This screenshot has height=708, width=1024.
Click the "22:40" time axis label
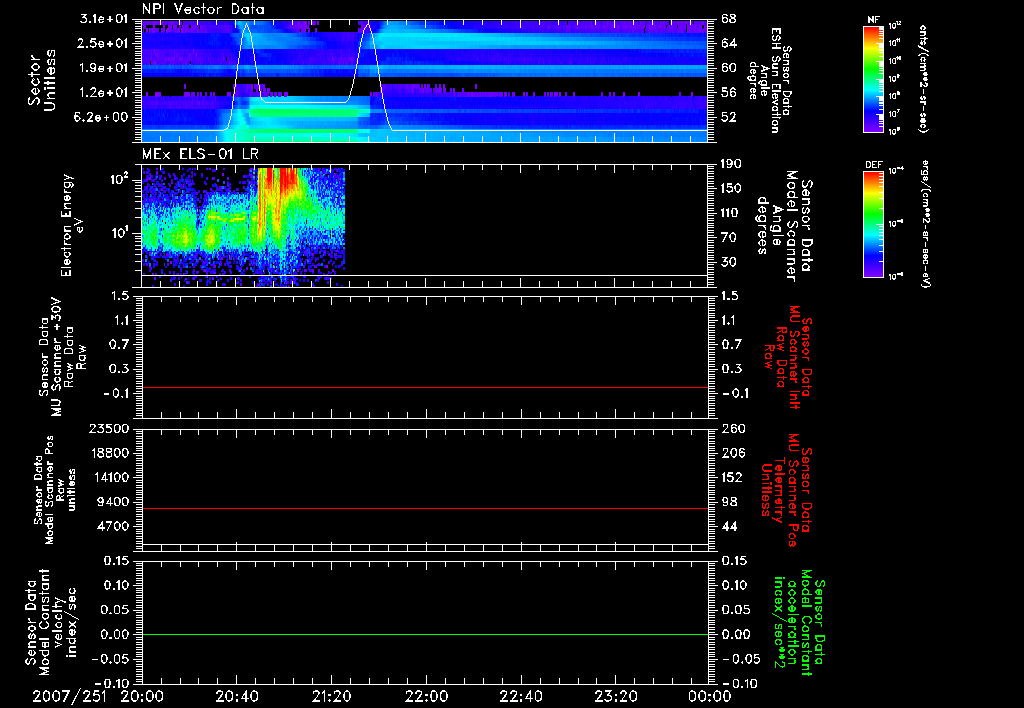click(x=520, y=696)
